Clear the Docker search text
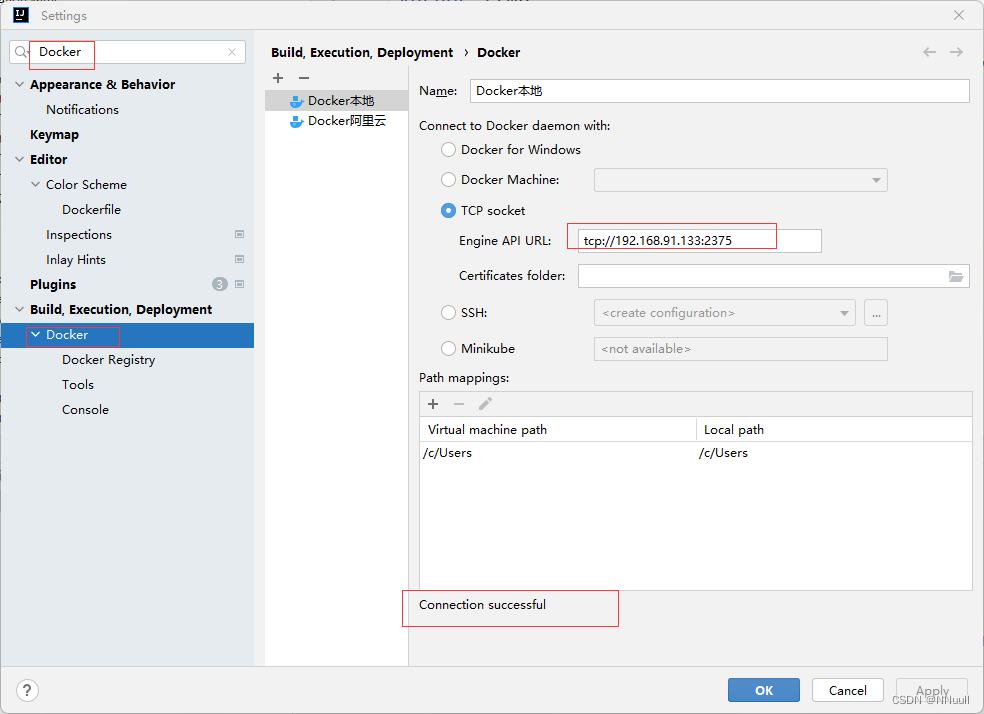This screenshot has width=984, height=714. coord(232,52)
